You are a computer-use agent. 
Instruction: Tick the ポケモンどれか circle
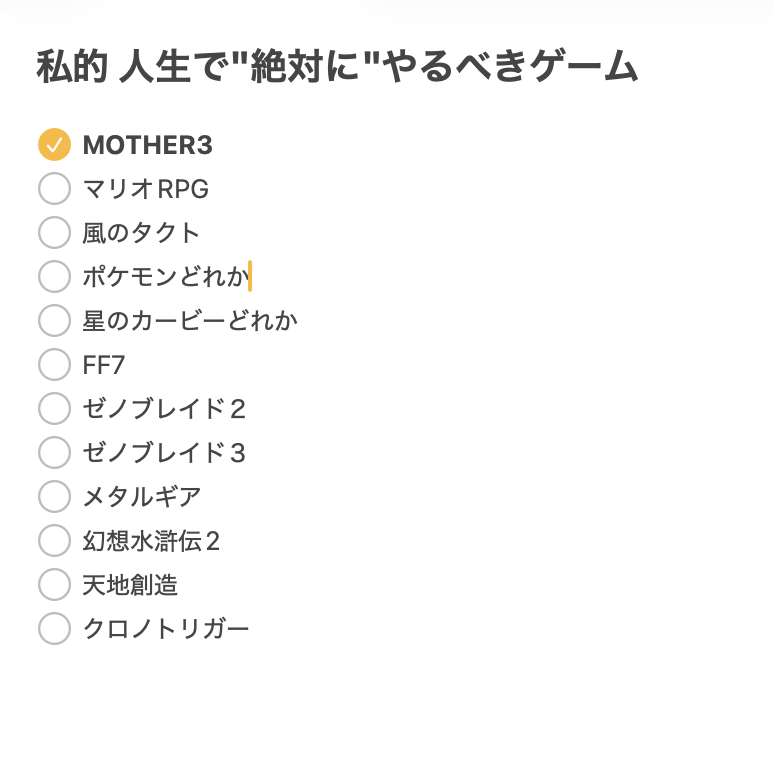(54, 277)
